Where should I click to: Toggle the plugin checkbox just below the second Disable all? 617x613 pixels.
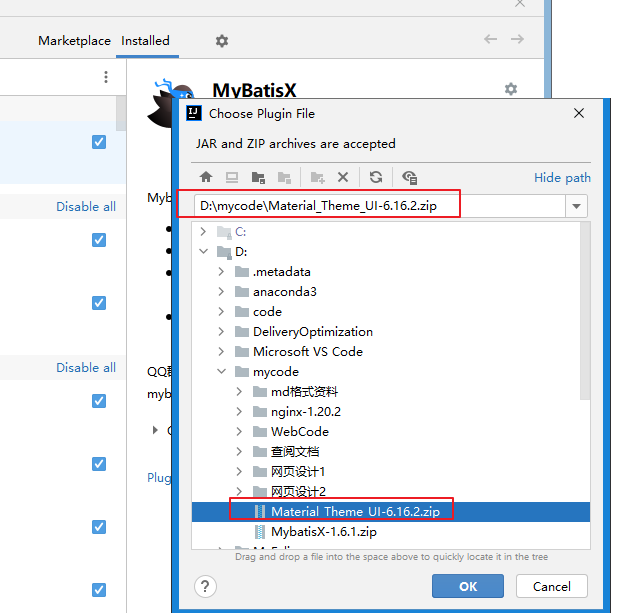click(99, 401)
